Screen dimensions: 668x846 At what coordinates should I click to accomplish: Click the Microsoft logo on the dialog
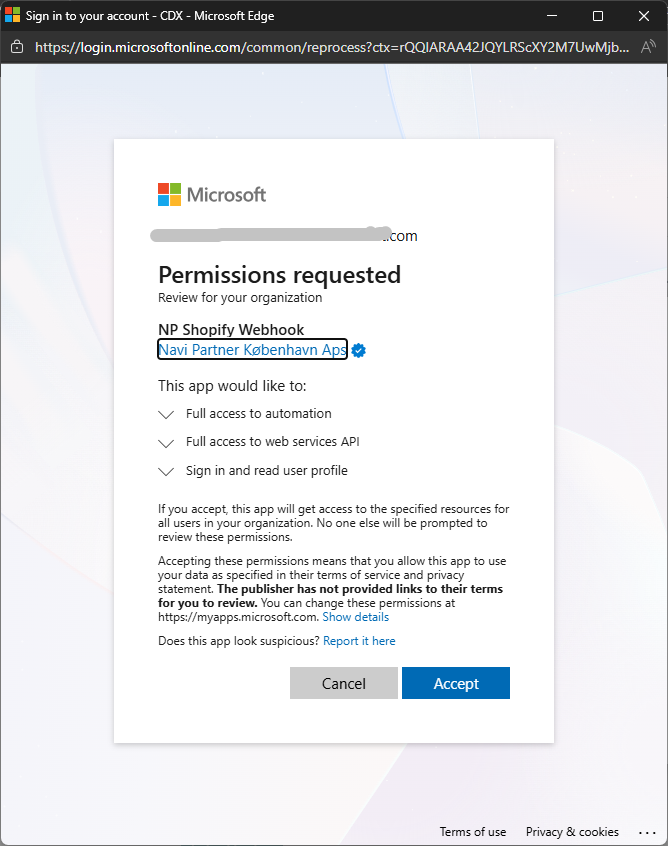coord(212,194)
